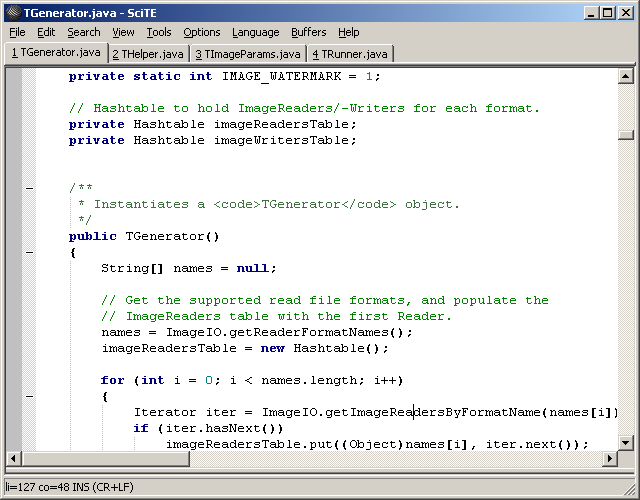640x500 pixels.
Task: Click the 'public TGenerator()' constructor line
Action: click(x=144, y=236)
